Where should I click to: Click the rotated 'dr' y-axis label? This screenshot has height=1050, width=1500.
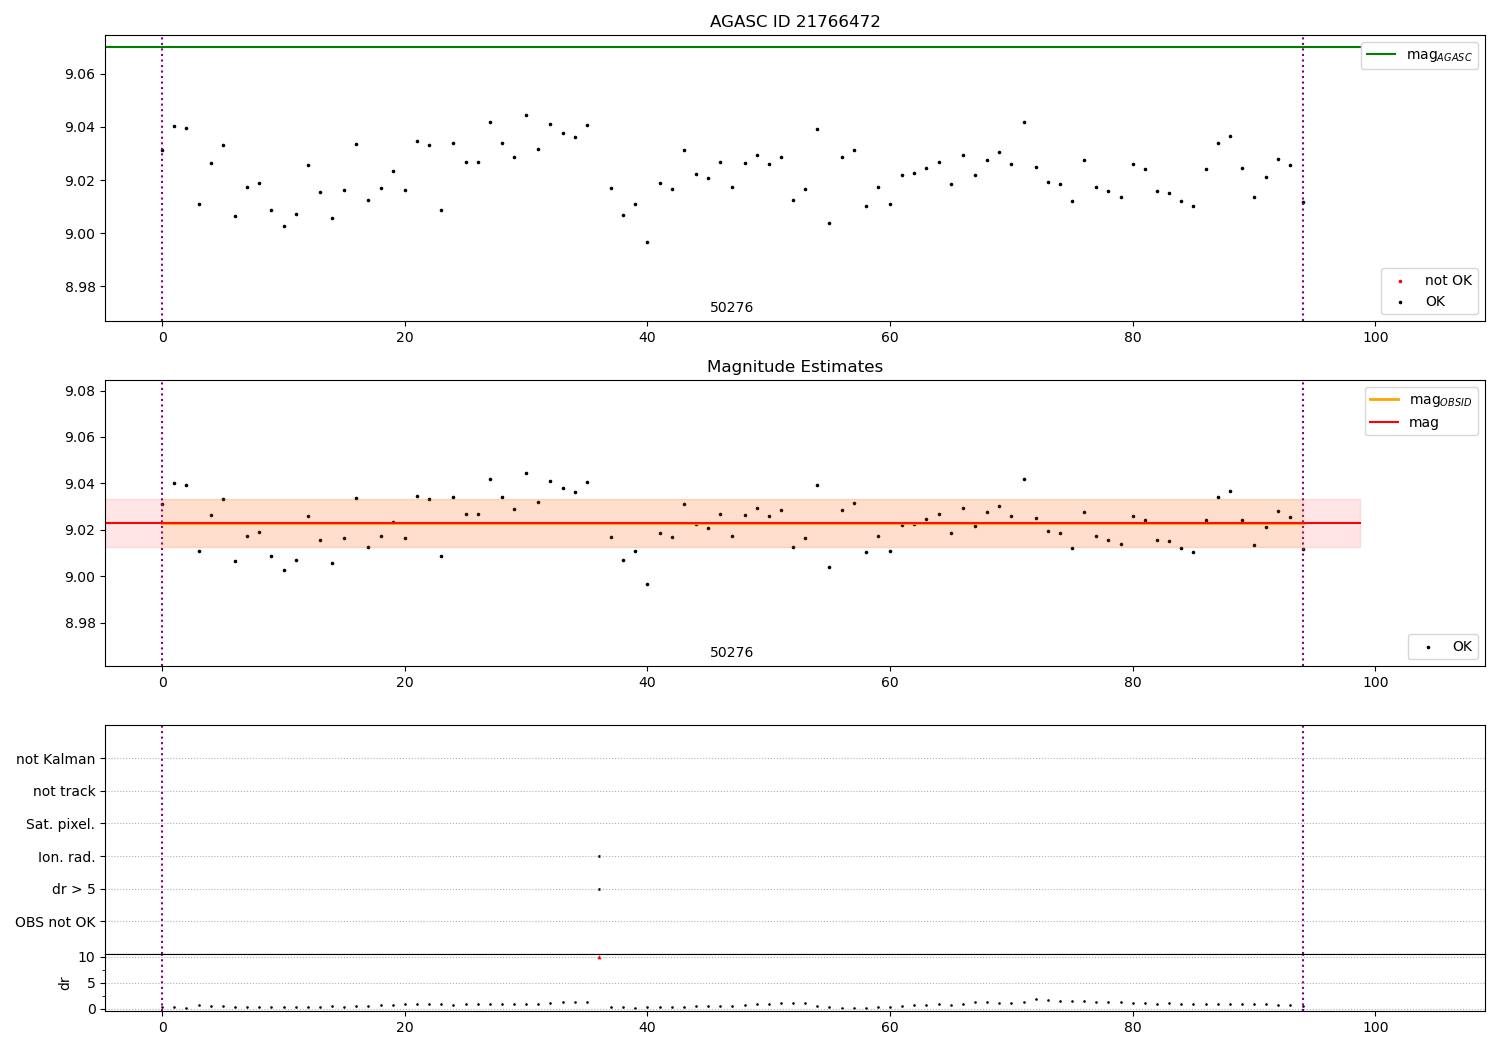click(x=65, y=983)
